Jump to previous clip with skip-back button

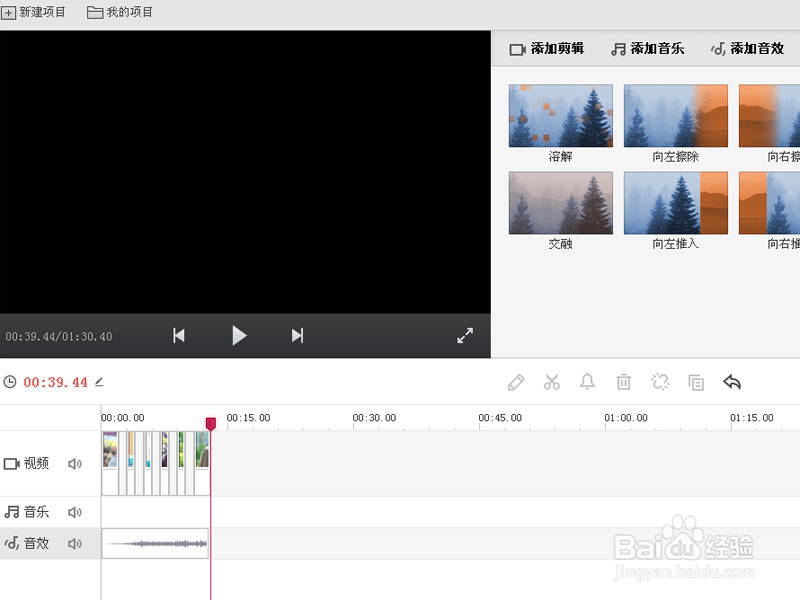pyautogui.click(x=179, y=336)
